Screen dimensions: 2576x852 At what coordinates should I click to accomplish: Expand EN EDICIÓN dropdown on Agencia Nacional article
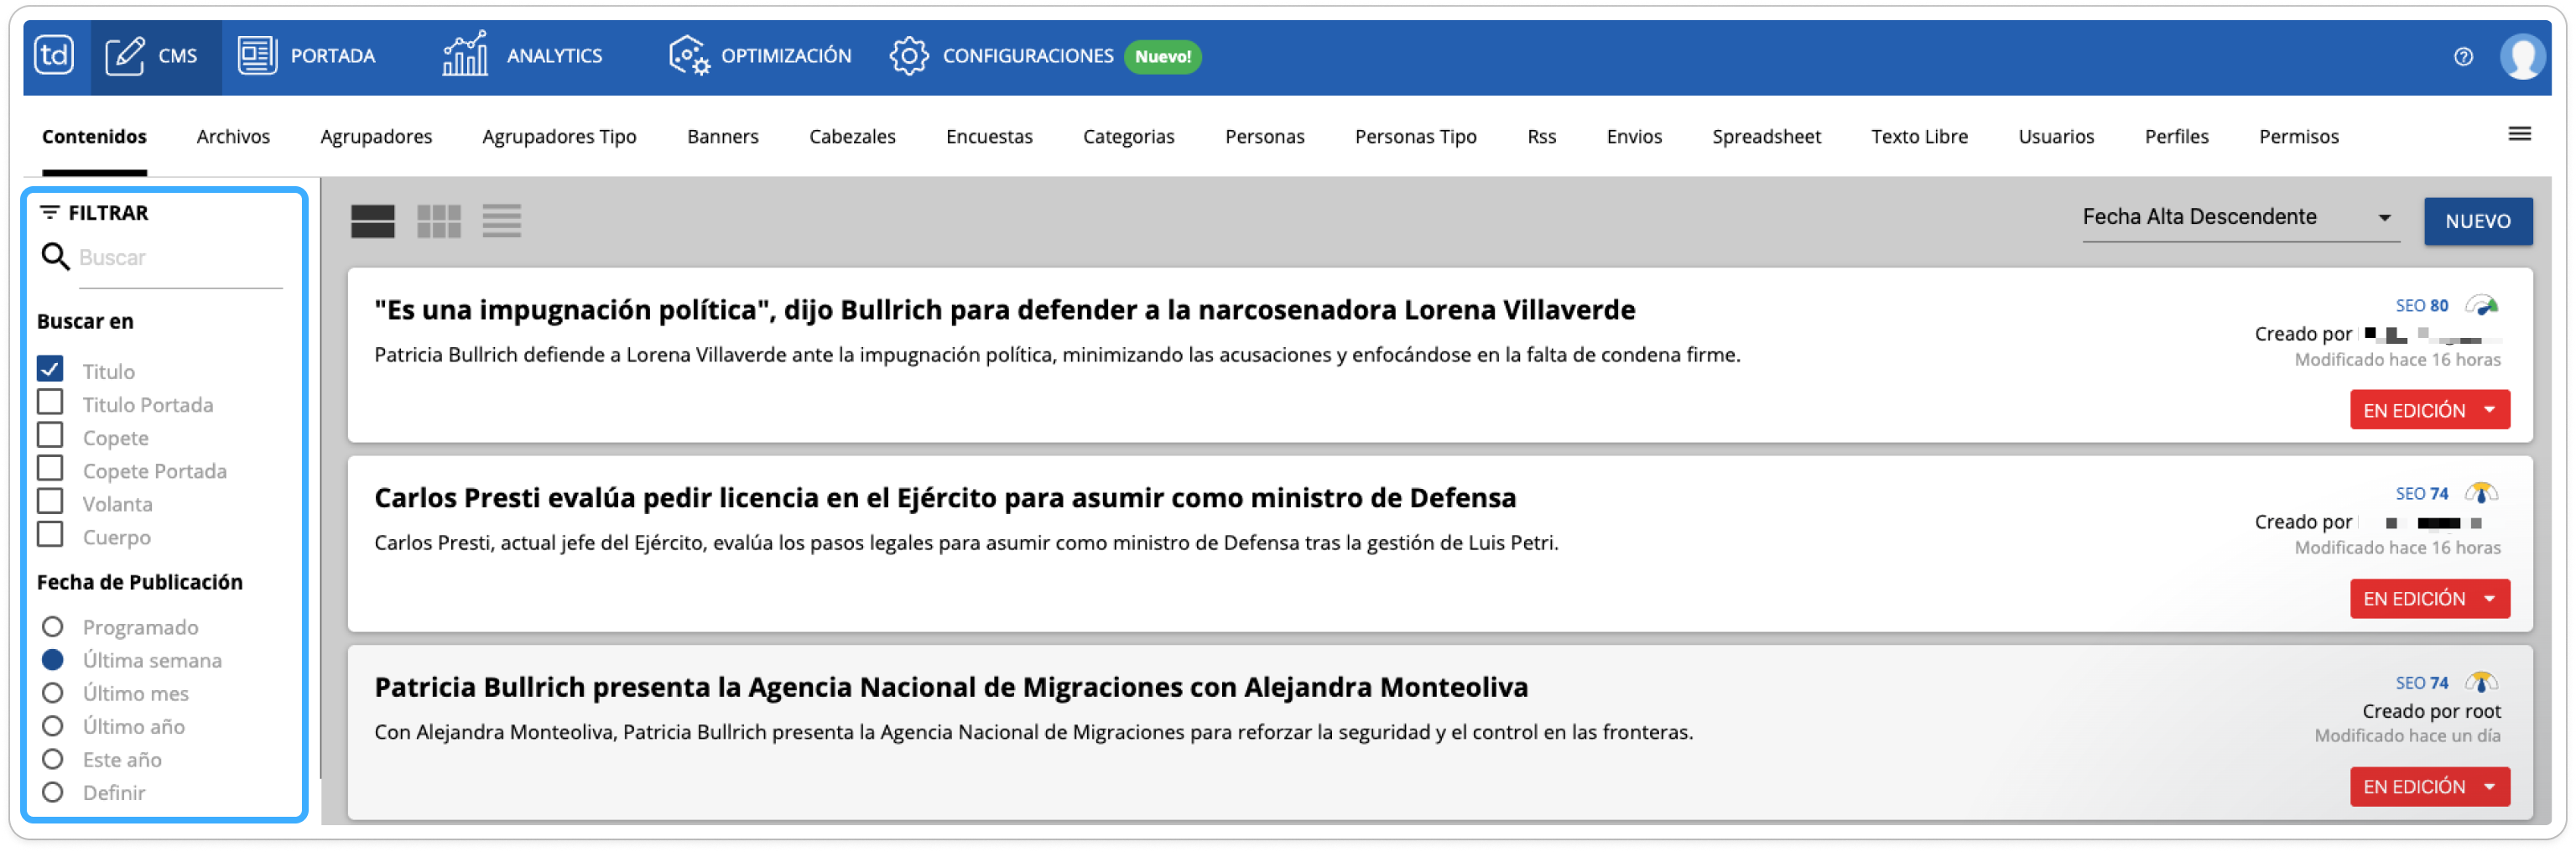2489,787
